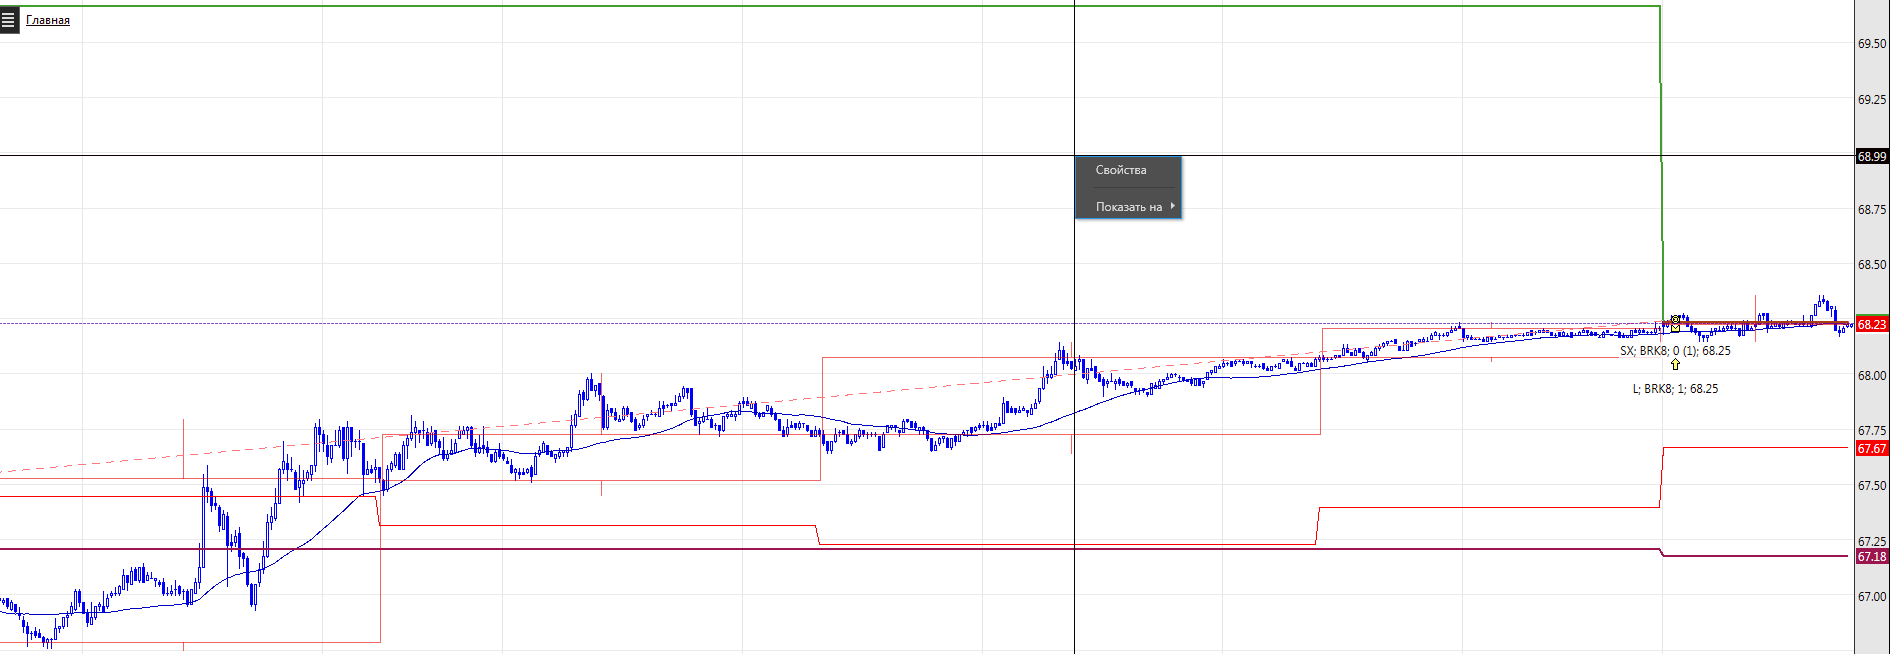Click the yellow up-arrow trade marker
This screenshot has width=1890, height=654.
tap(1675, 365)
